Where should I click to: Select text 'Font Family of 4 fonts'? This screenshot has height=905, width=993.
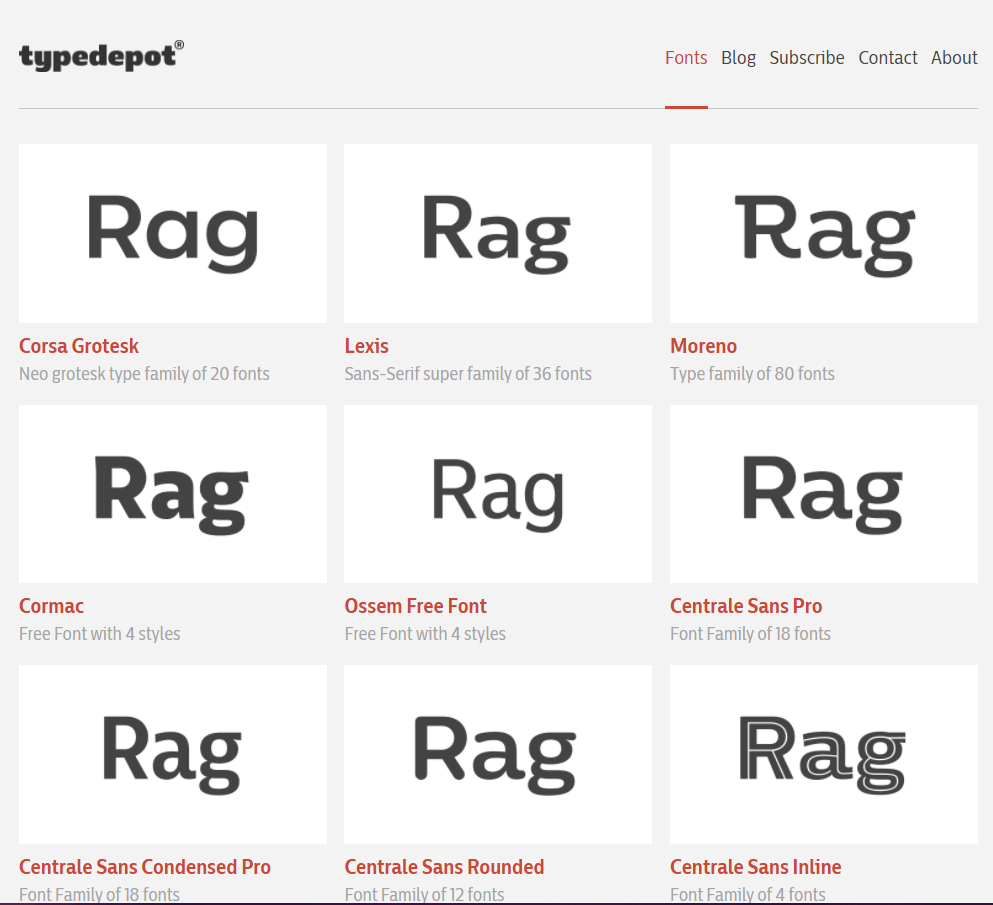[748, 894]
